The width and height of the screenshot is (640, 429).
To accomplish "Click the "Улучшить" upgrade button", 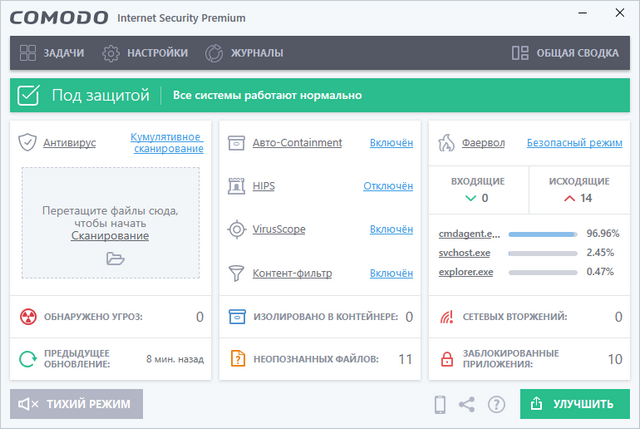I will [x=574, y=404].
